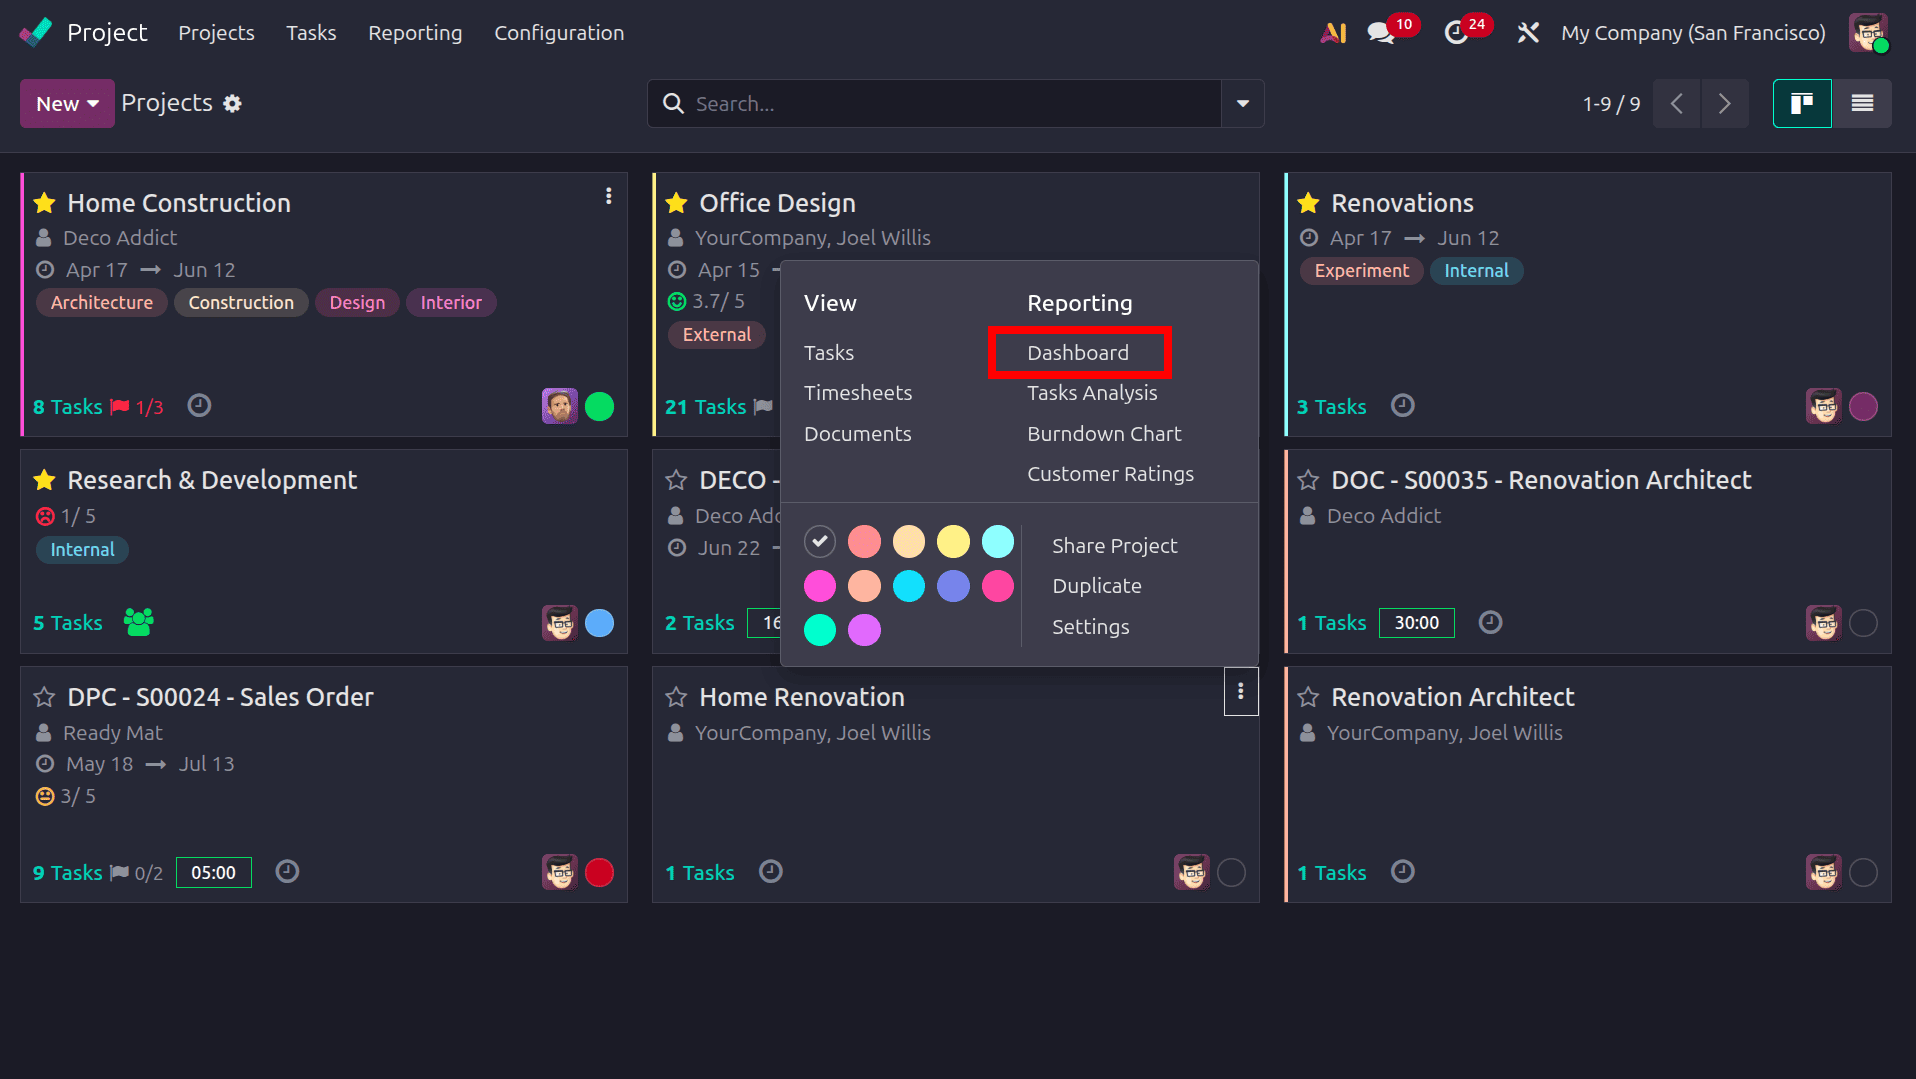Star the Renovation Architect project
Image resolution: width=1916 pixels, height=1079 pixels.
click(1308, 697)
